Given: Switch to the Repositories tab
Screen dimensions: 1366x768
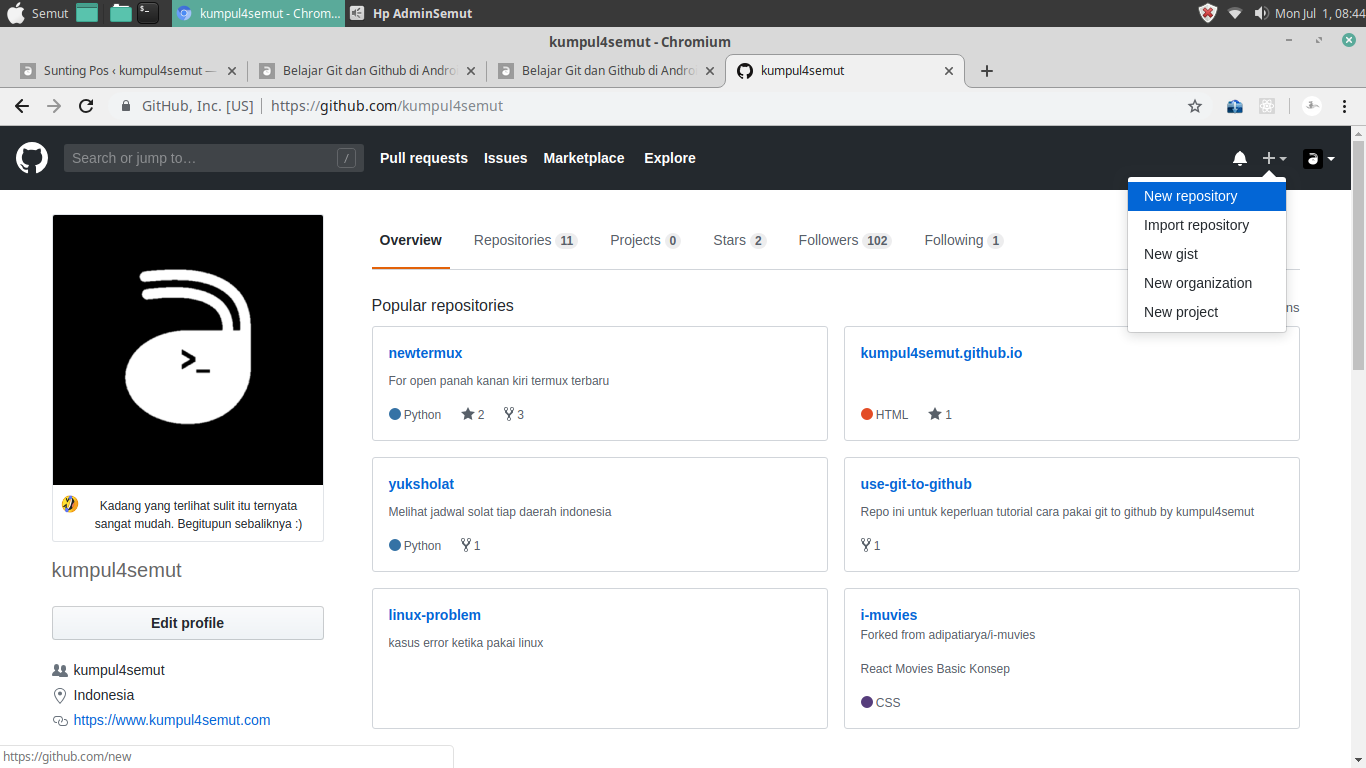Looking at the screenshot, I should pos(524,240).
